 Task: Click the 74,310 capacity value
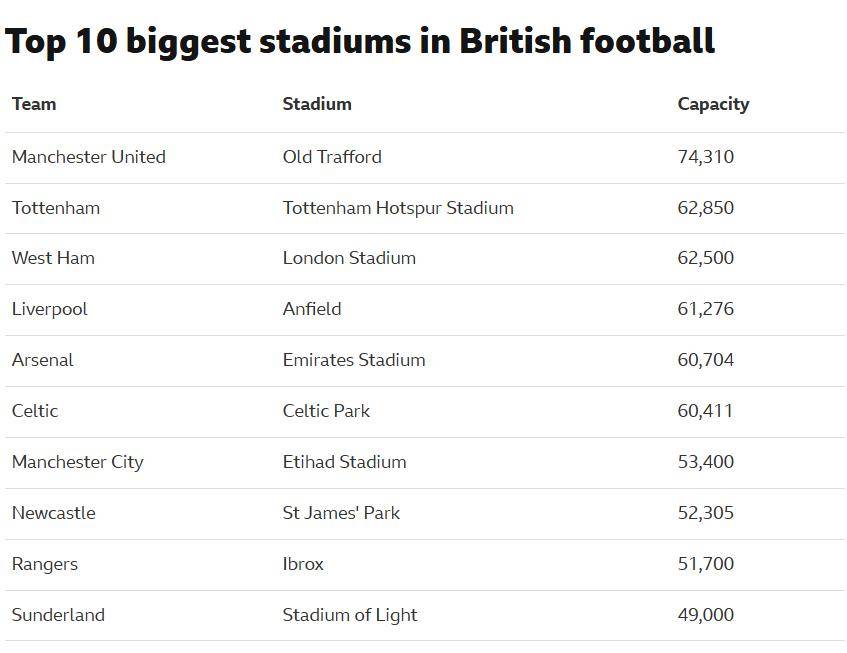tap(705, 157)
